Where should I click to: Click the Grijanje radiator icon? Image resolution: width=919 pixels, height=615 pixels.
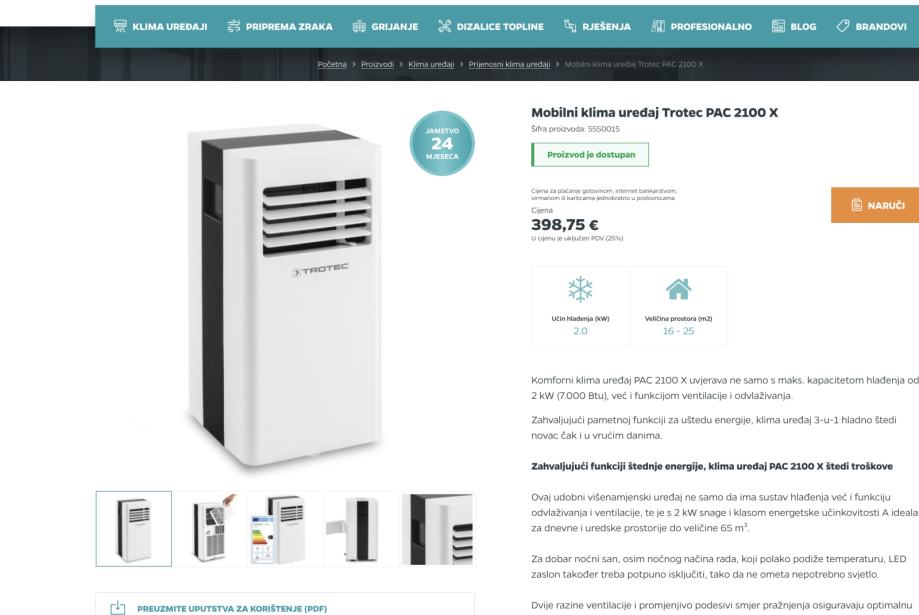[359, 26]
